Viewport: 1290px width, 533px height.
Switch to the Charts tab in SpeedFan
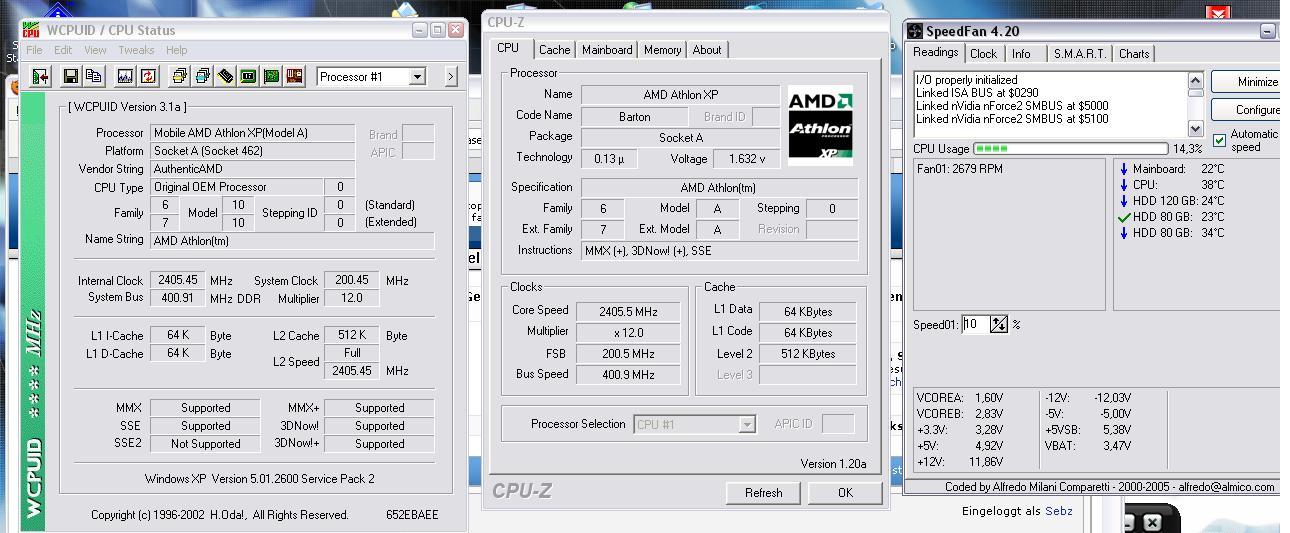tap(1134, 54)
